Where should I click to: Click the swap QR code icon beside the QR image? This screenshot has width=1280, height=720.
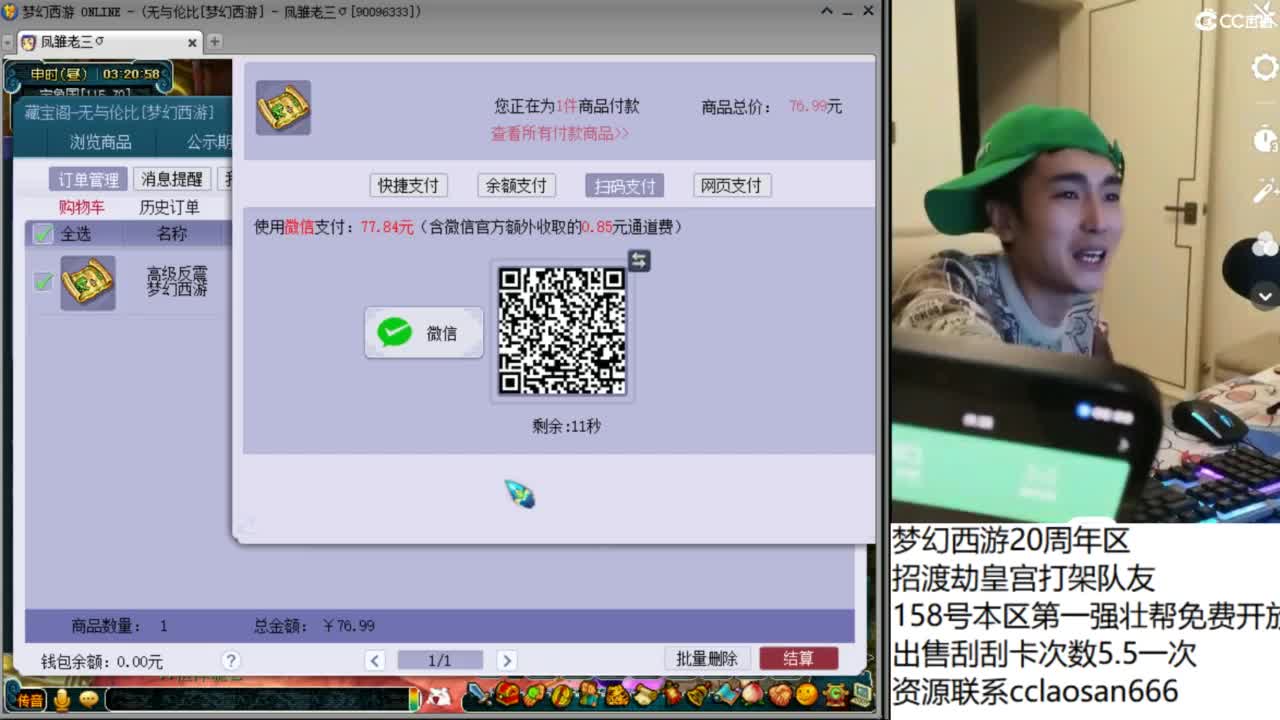pyautogui.click(x=639, y=261)
